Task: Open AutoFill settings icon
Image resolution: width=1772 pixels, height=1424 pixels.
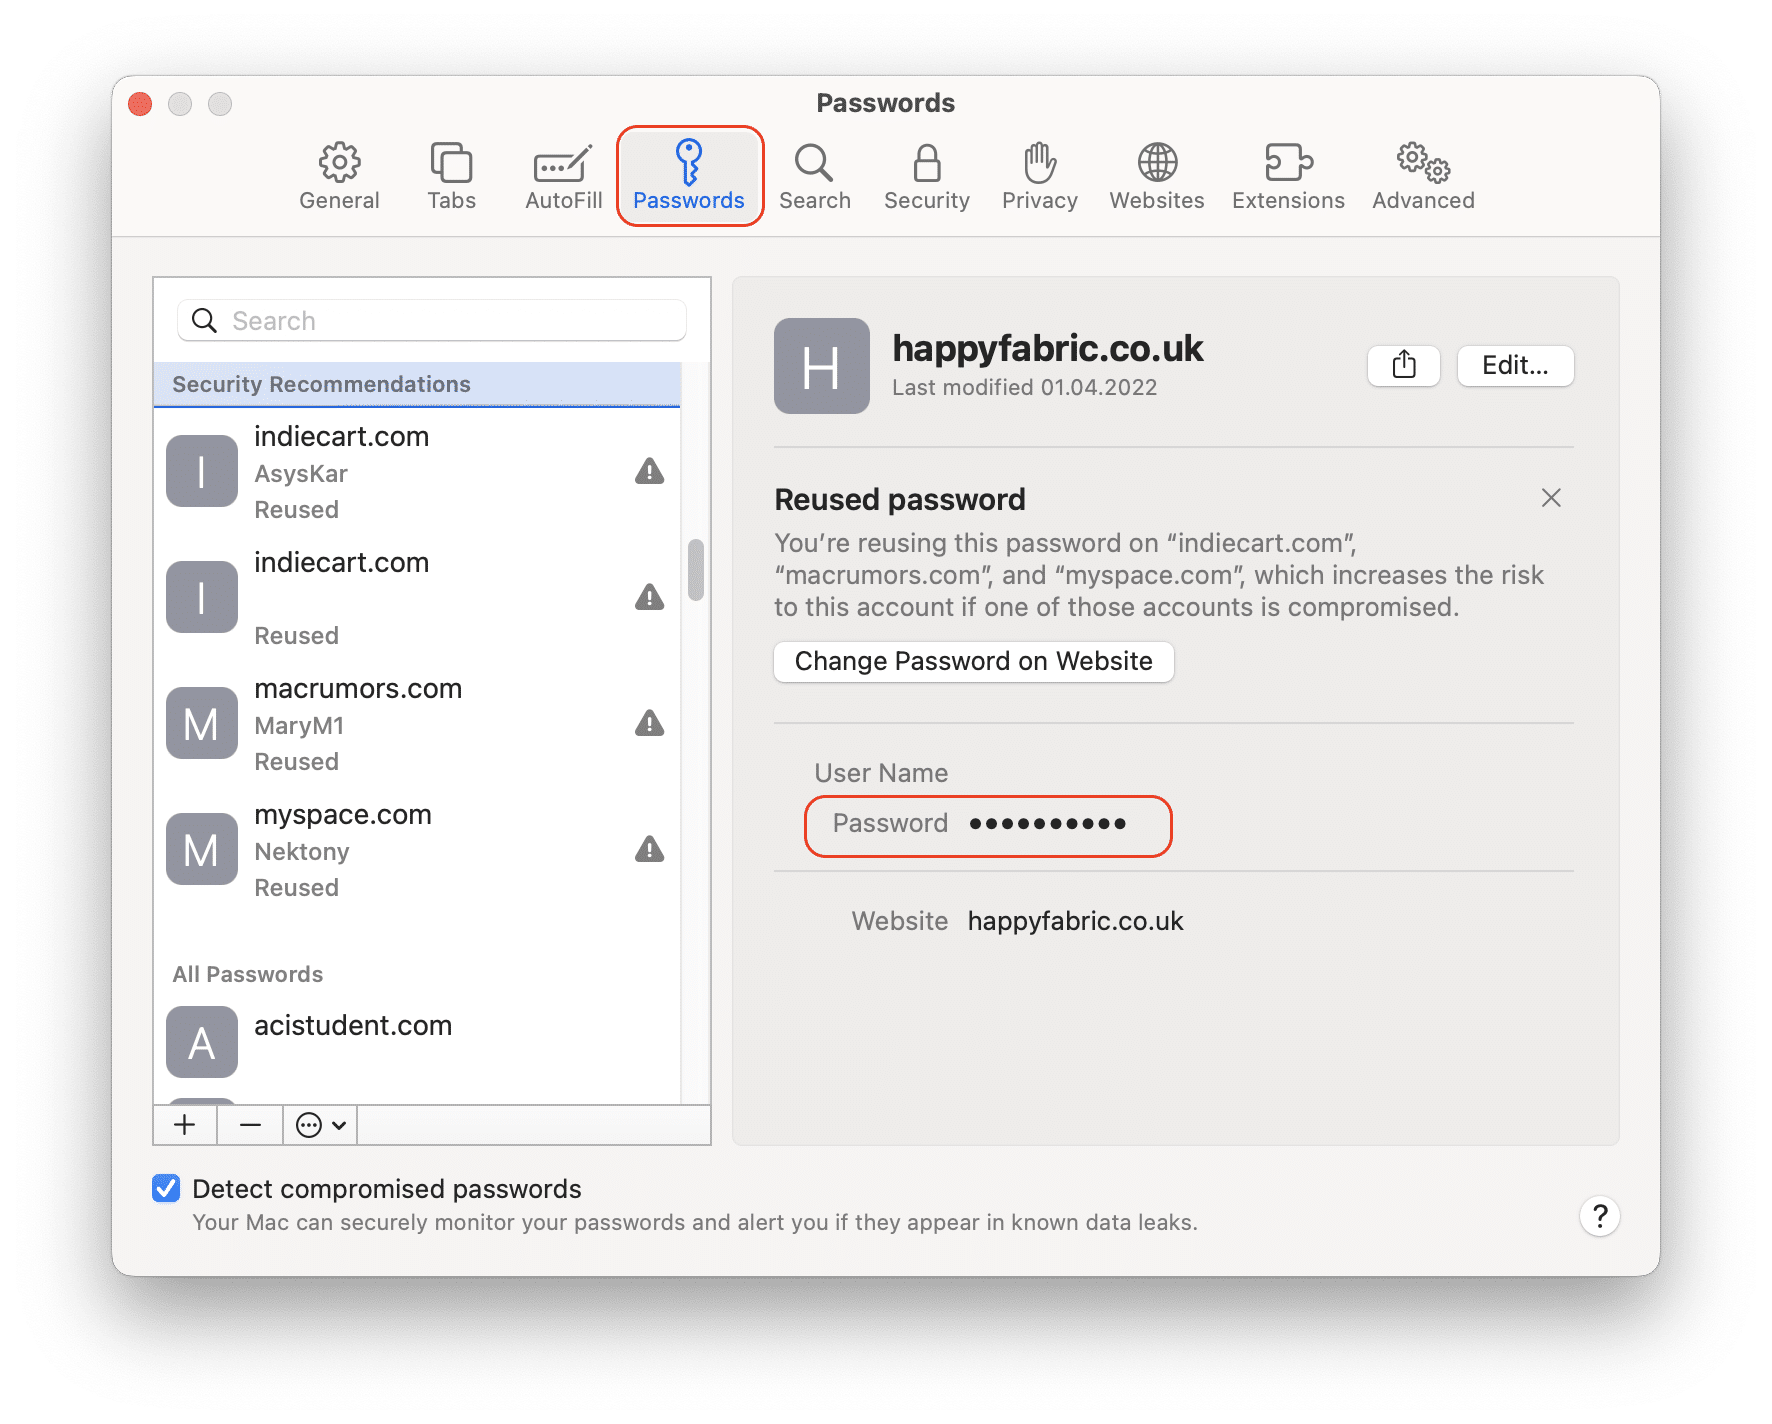Action: 561,163
